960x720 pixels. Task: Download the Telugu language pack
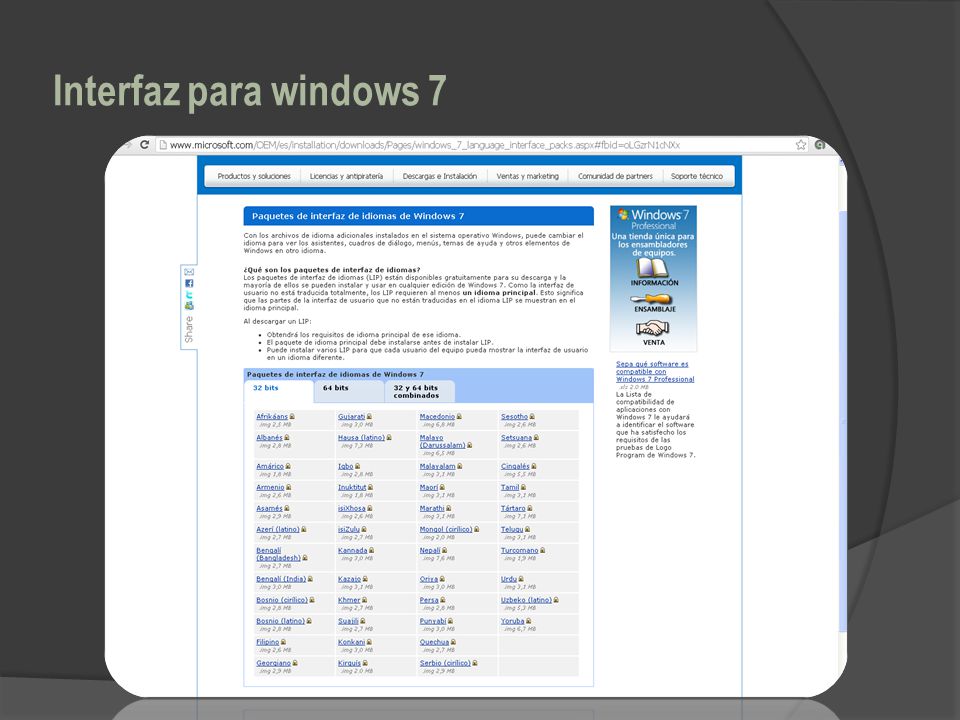(512, 530)
